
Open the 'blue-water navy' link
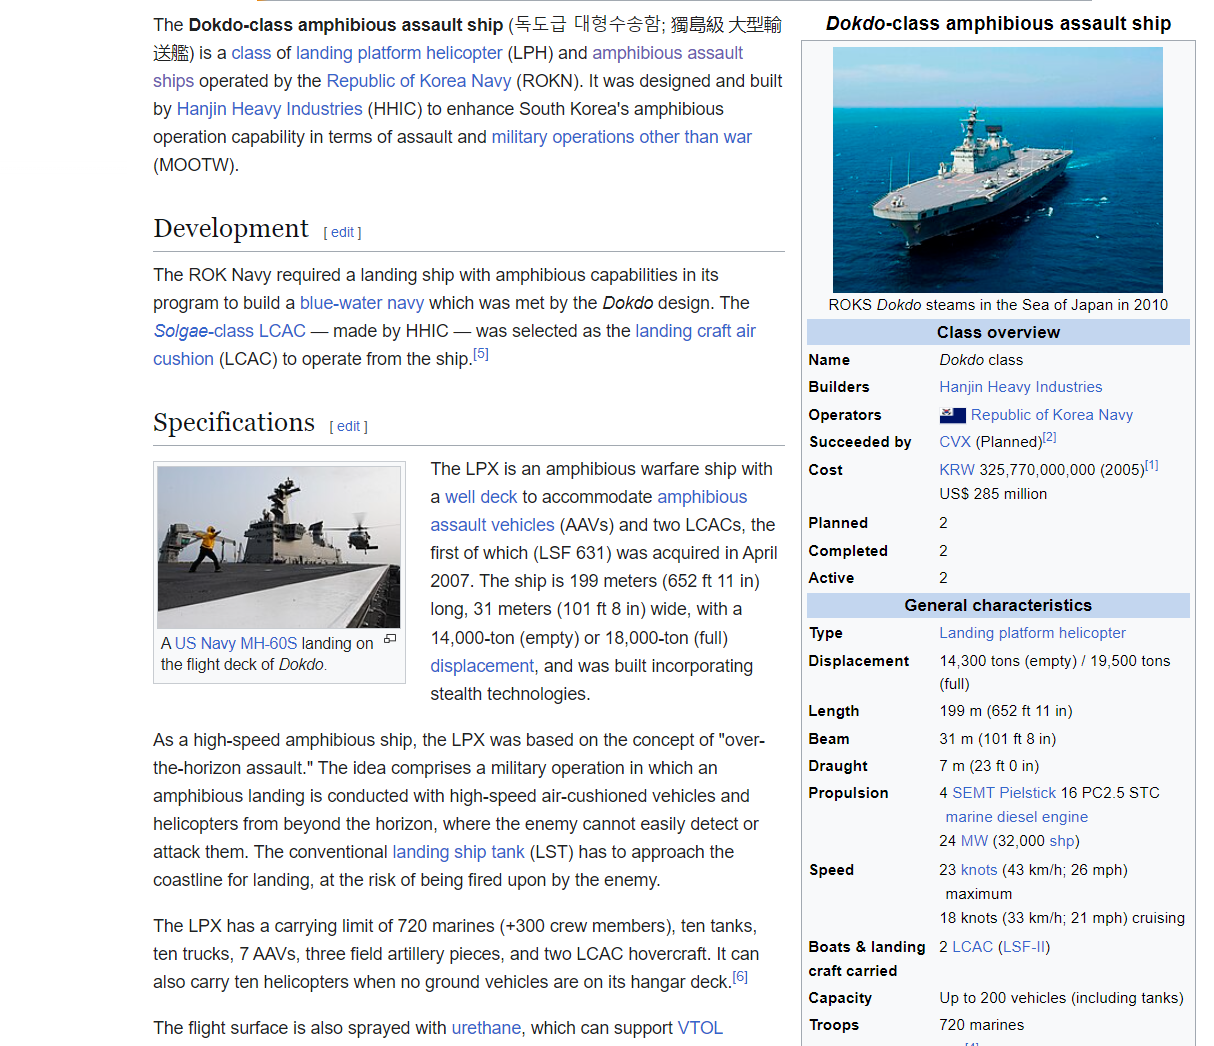pos(362,303)
